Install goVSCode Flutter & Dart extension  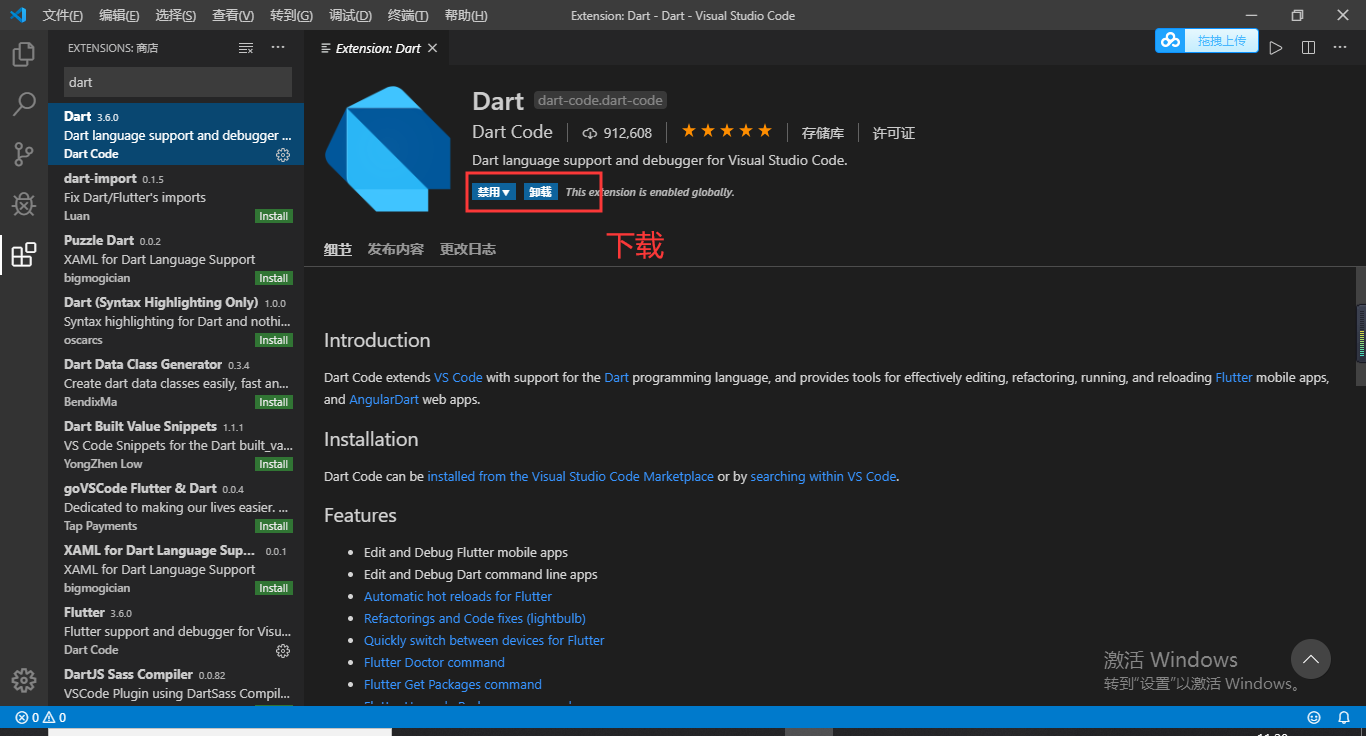point(273,526)
